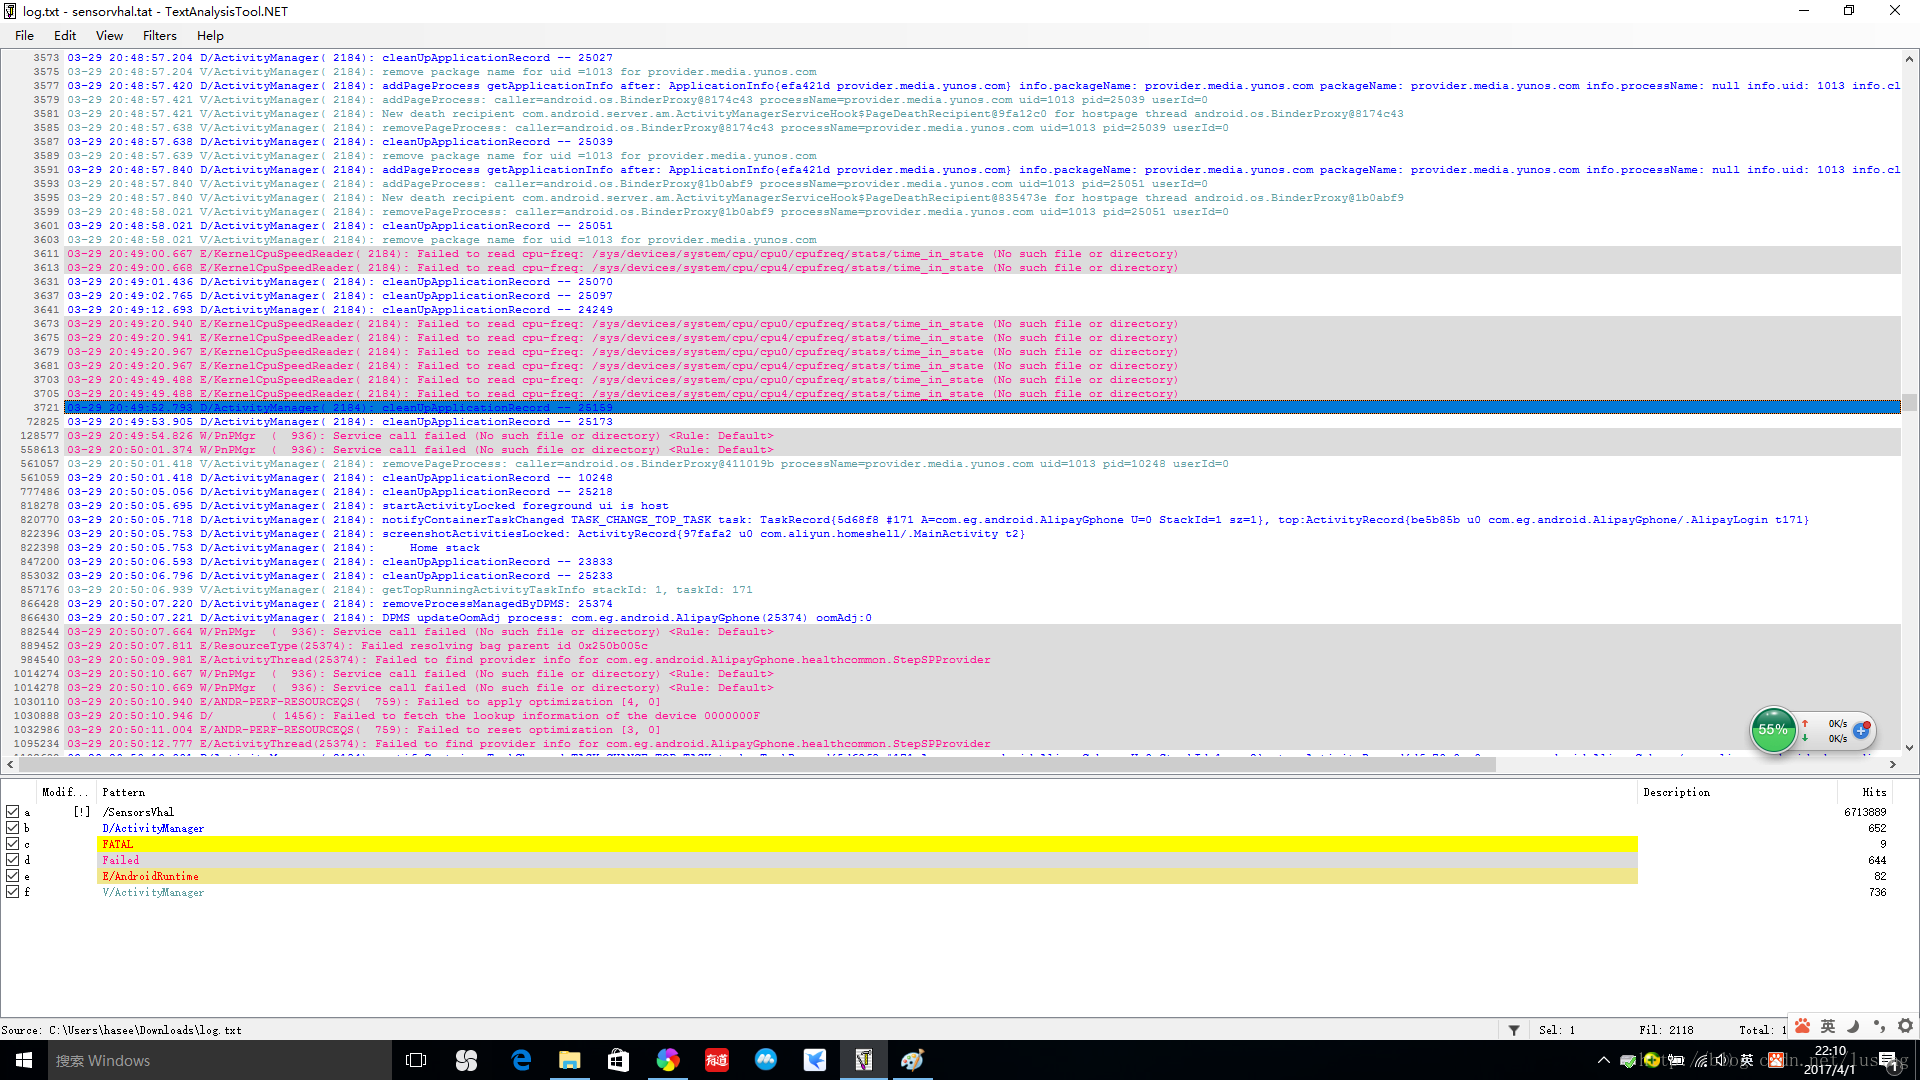Toggle IME moon mode icon

1853,1026
